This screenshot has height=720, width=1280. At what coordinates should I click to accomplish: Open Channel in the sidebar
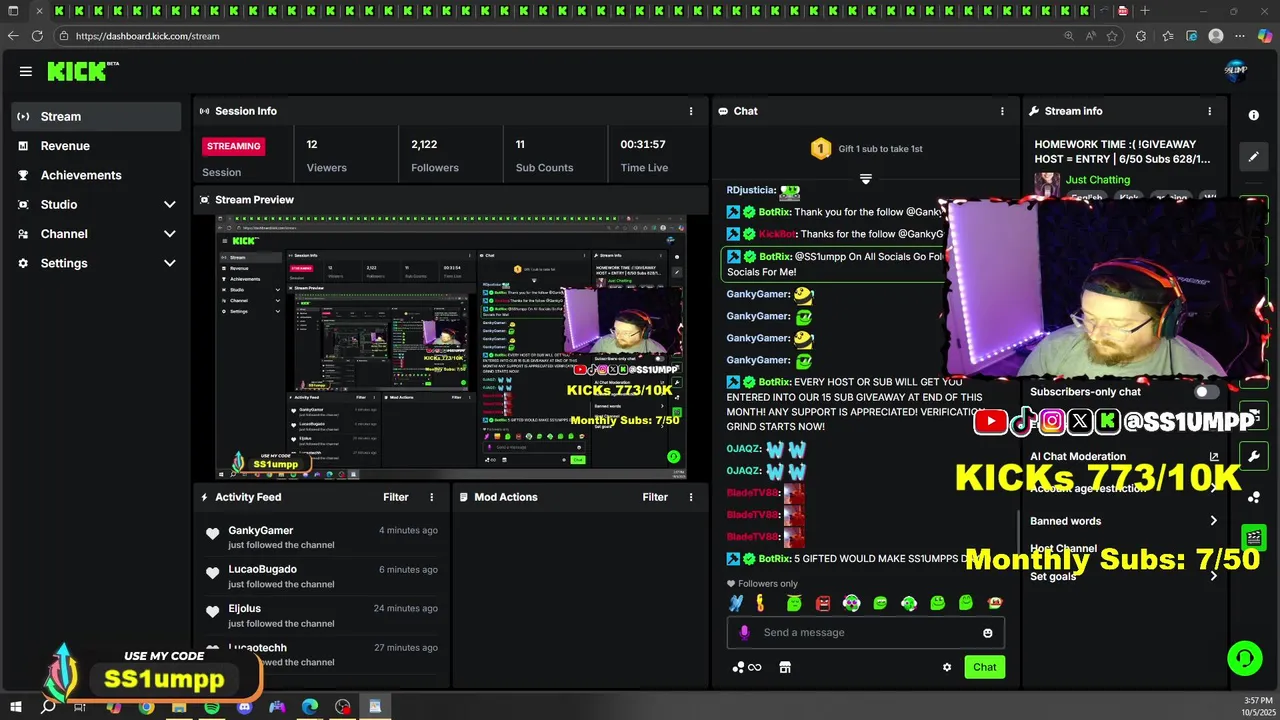tap(96, 234)
